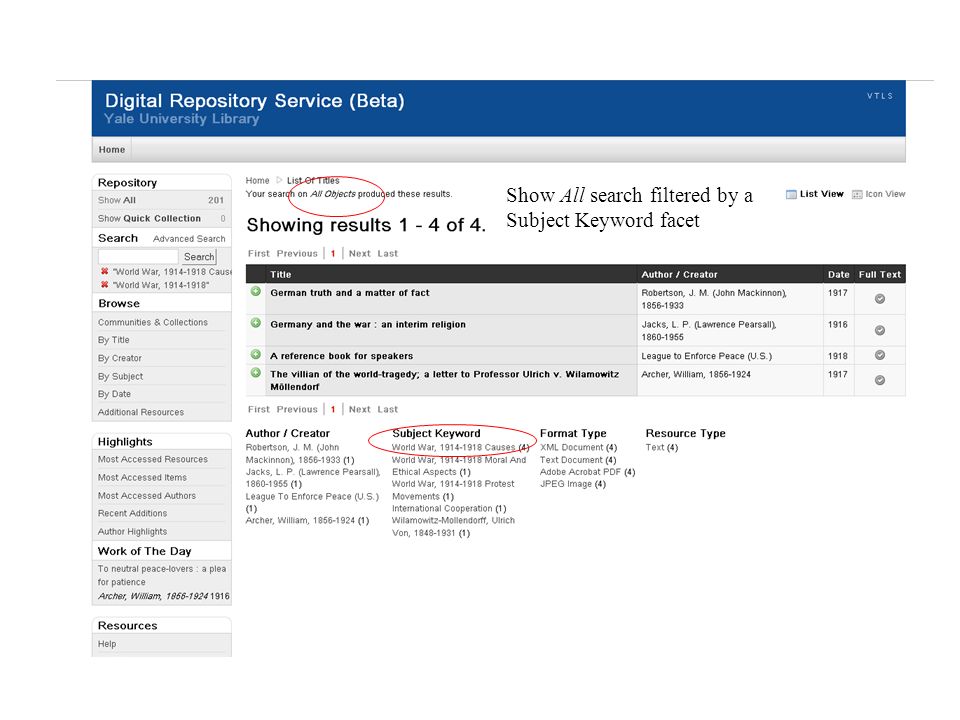Open full text icon for The villian row
The image size is (960, 720).
880,380
